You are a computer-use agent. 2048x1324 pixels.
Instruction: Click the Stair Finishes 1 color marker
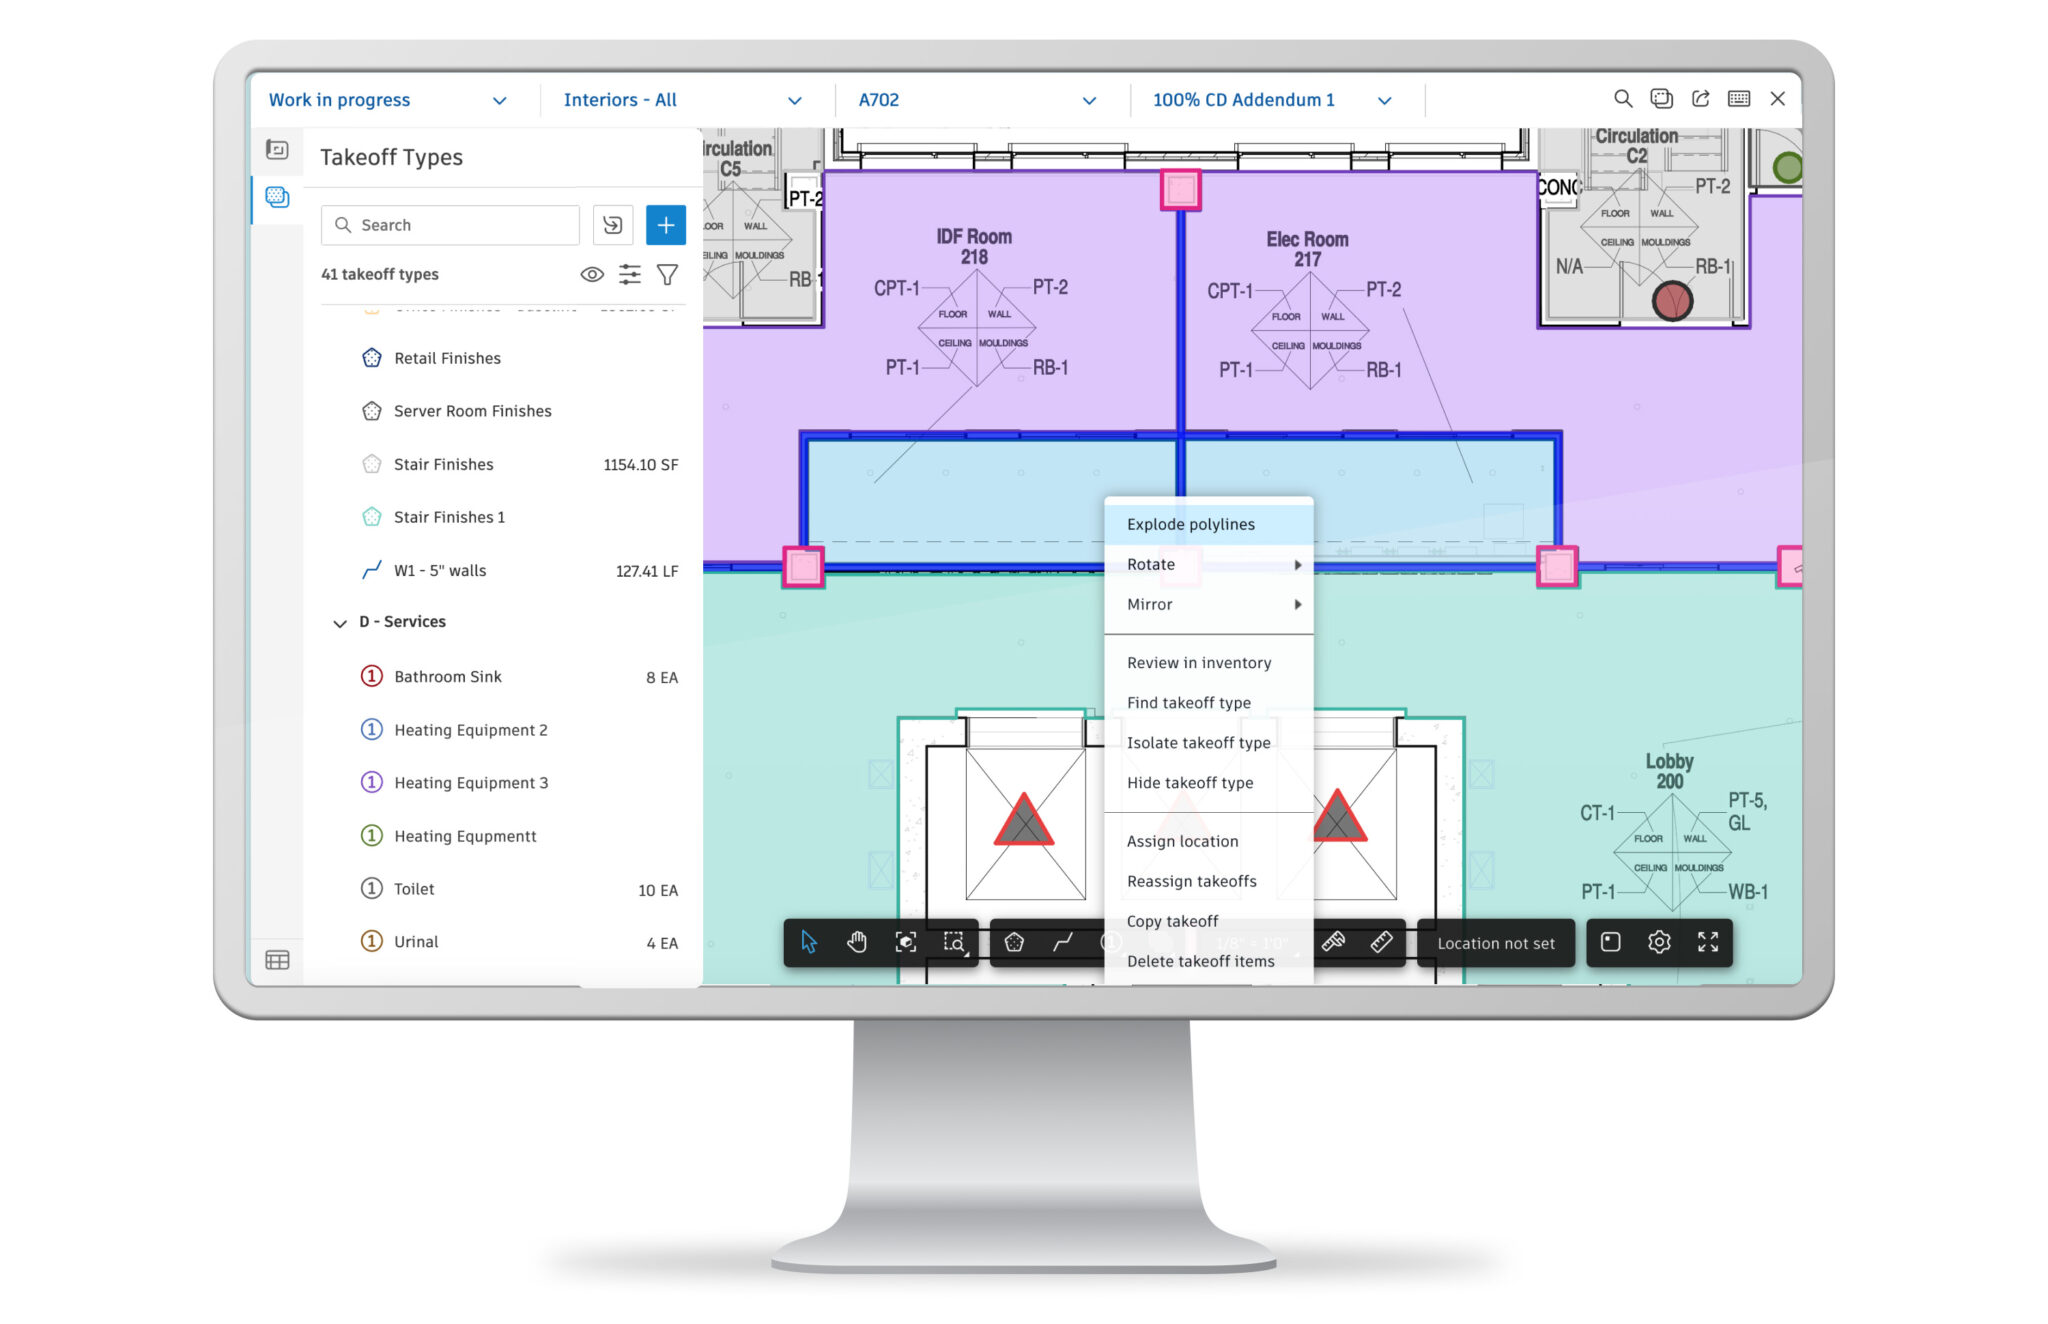(371, 517)
